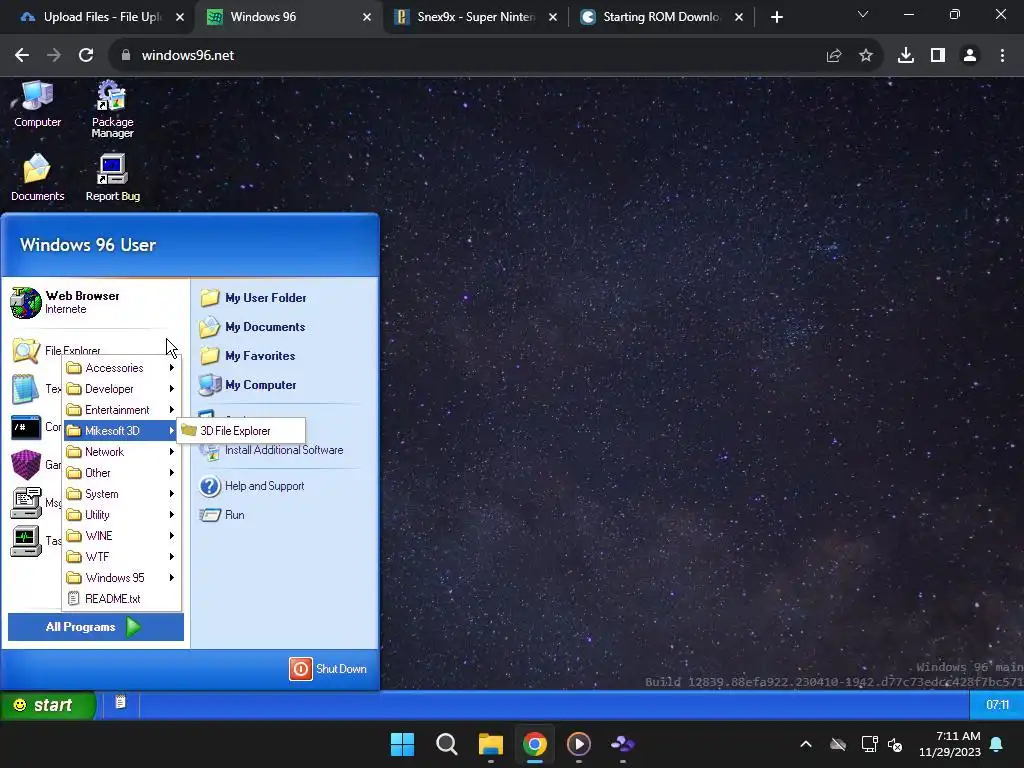This screenshot has width=1024, height=768.
Task: Open Chrome downloads icon
Action: [x=906, y=56]
